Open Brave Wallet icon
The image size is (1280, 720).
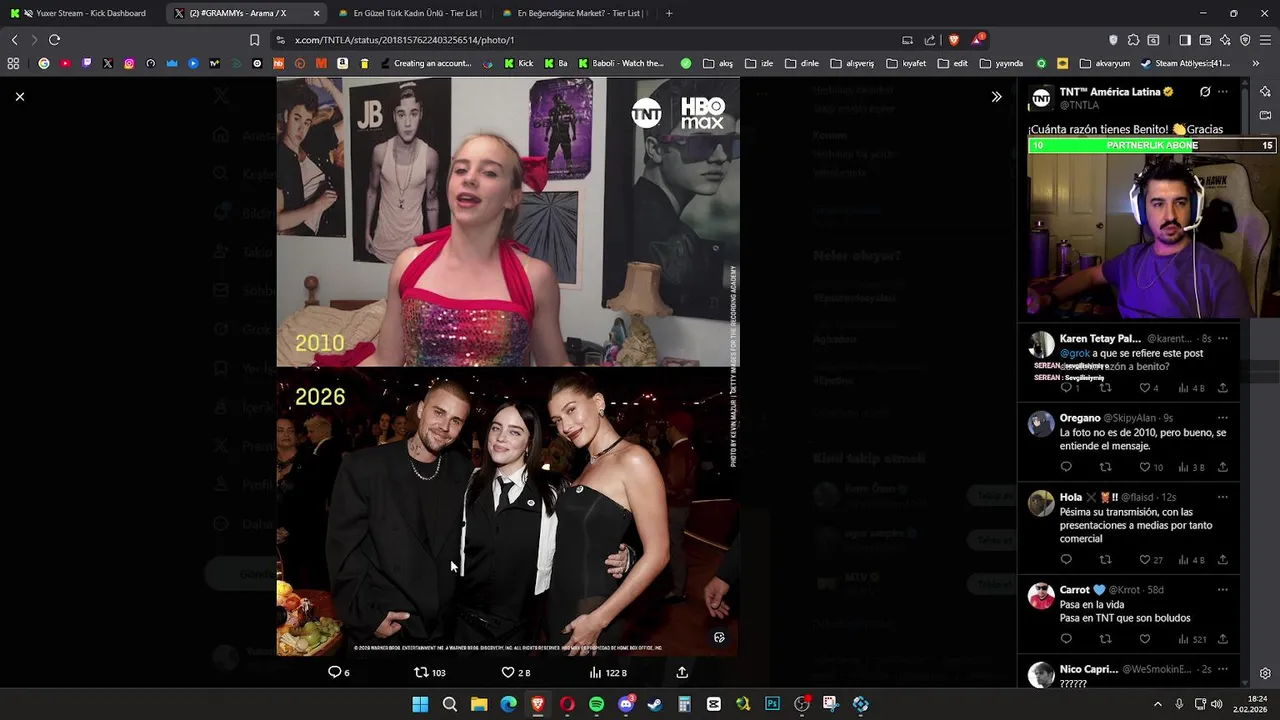(x=1205, y=40)
